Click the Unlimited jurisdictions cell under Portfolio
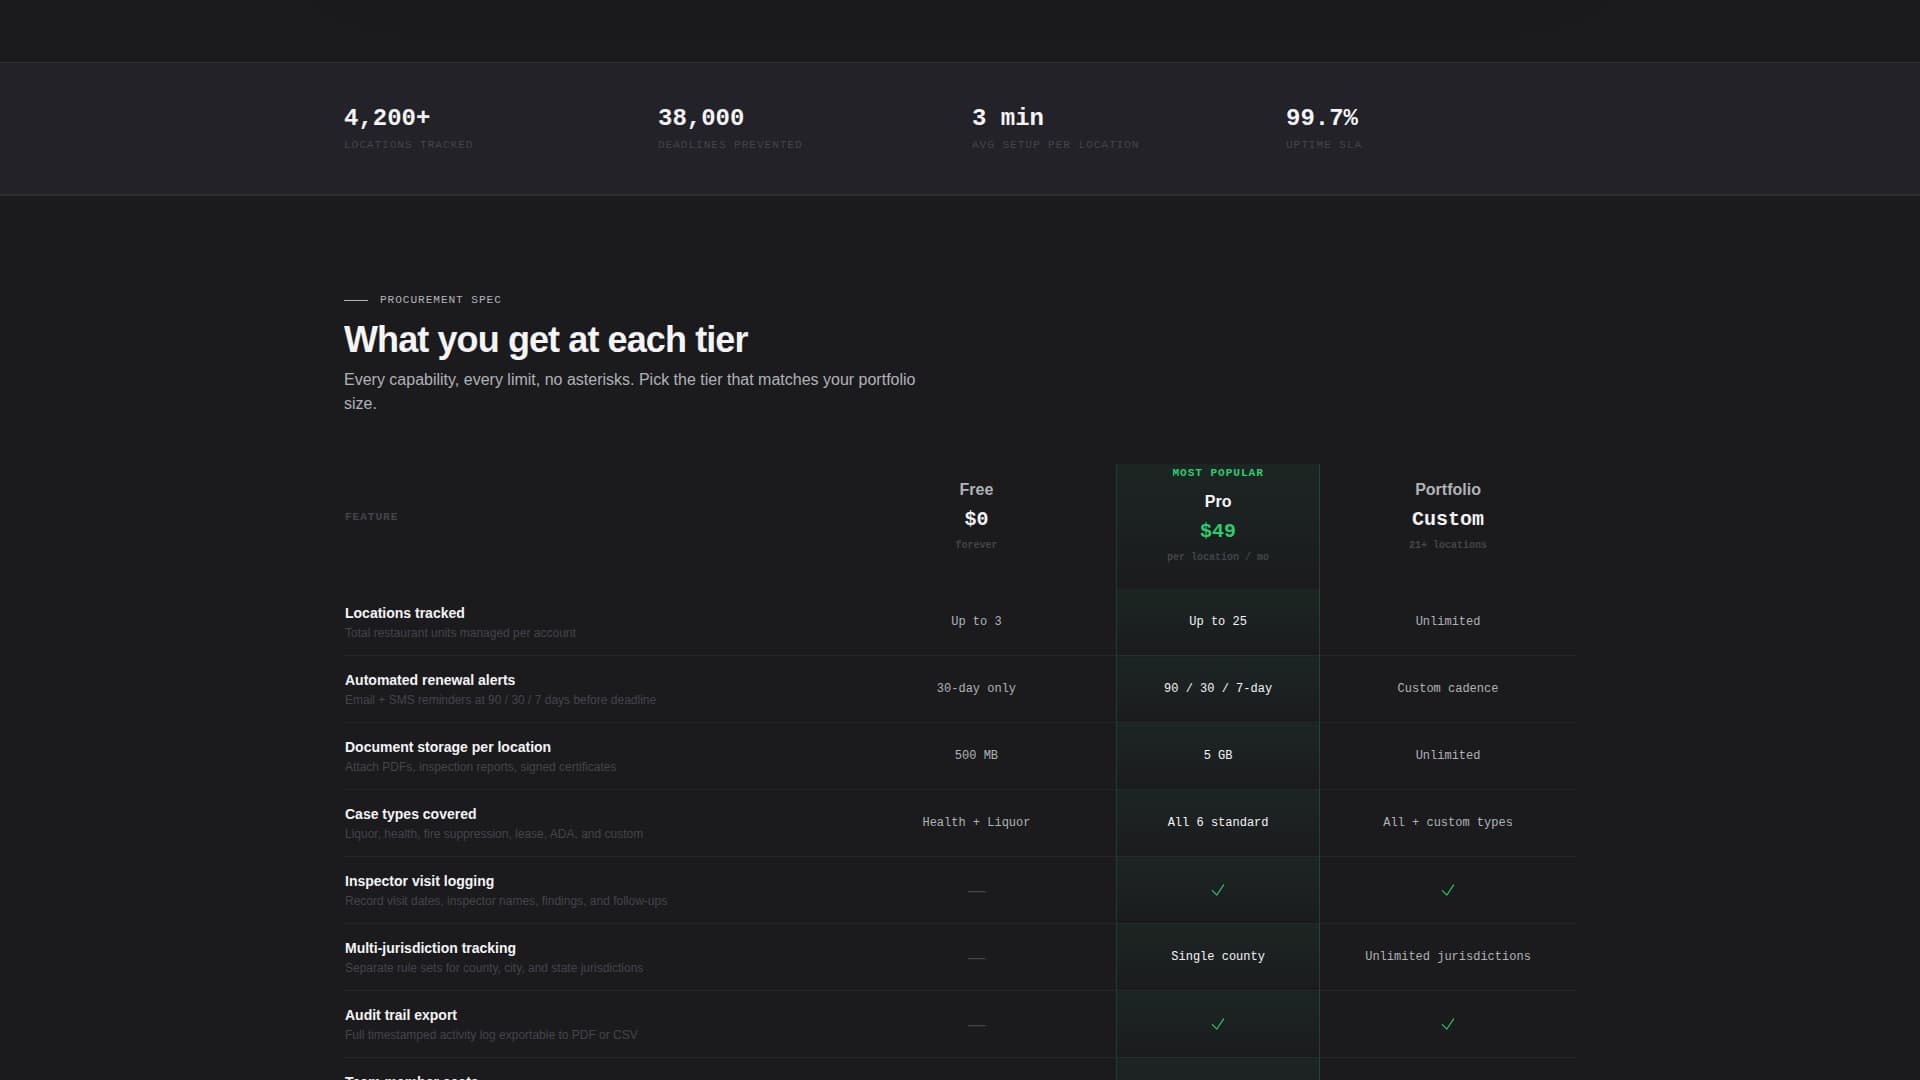The width and height of the screenshot is (1920, 1080). (1447, 956)
